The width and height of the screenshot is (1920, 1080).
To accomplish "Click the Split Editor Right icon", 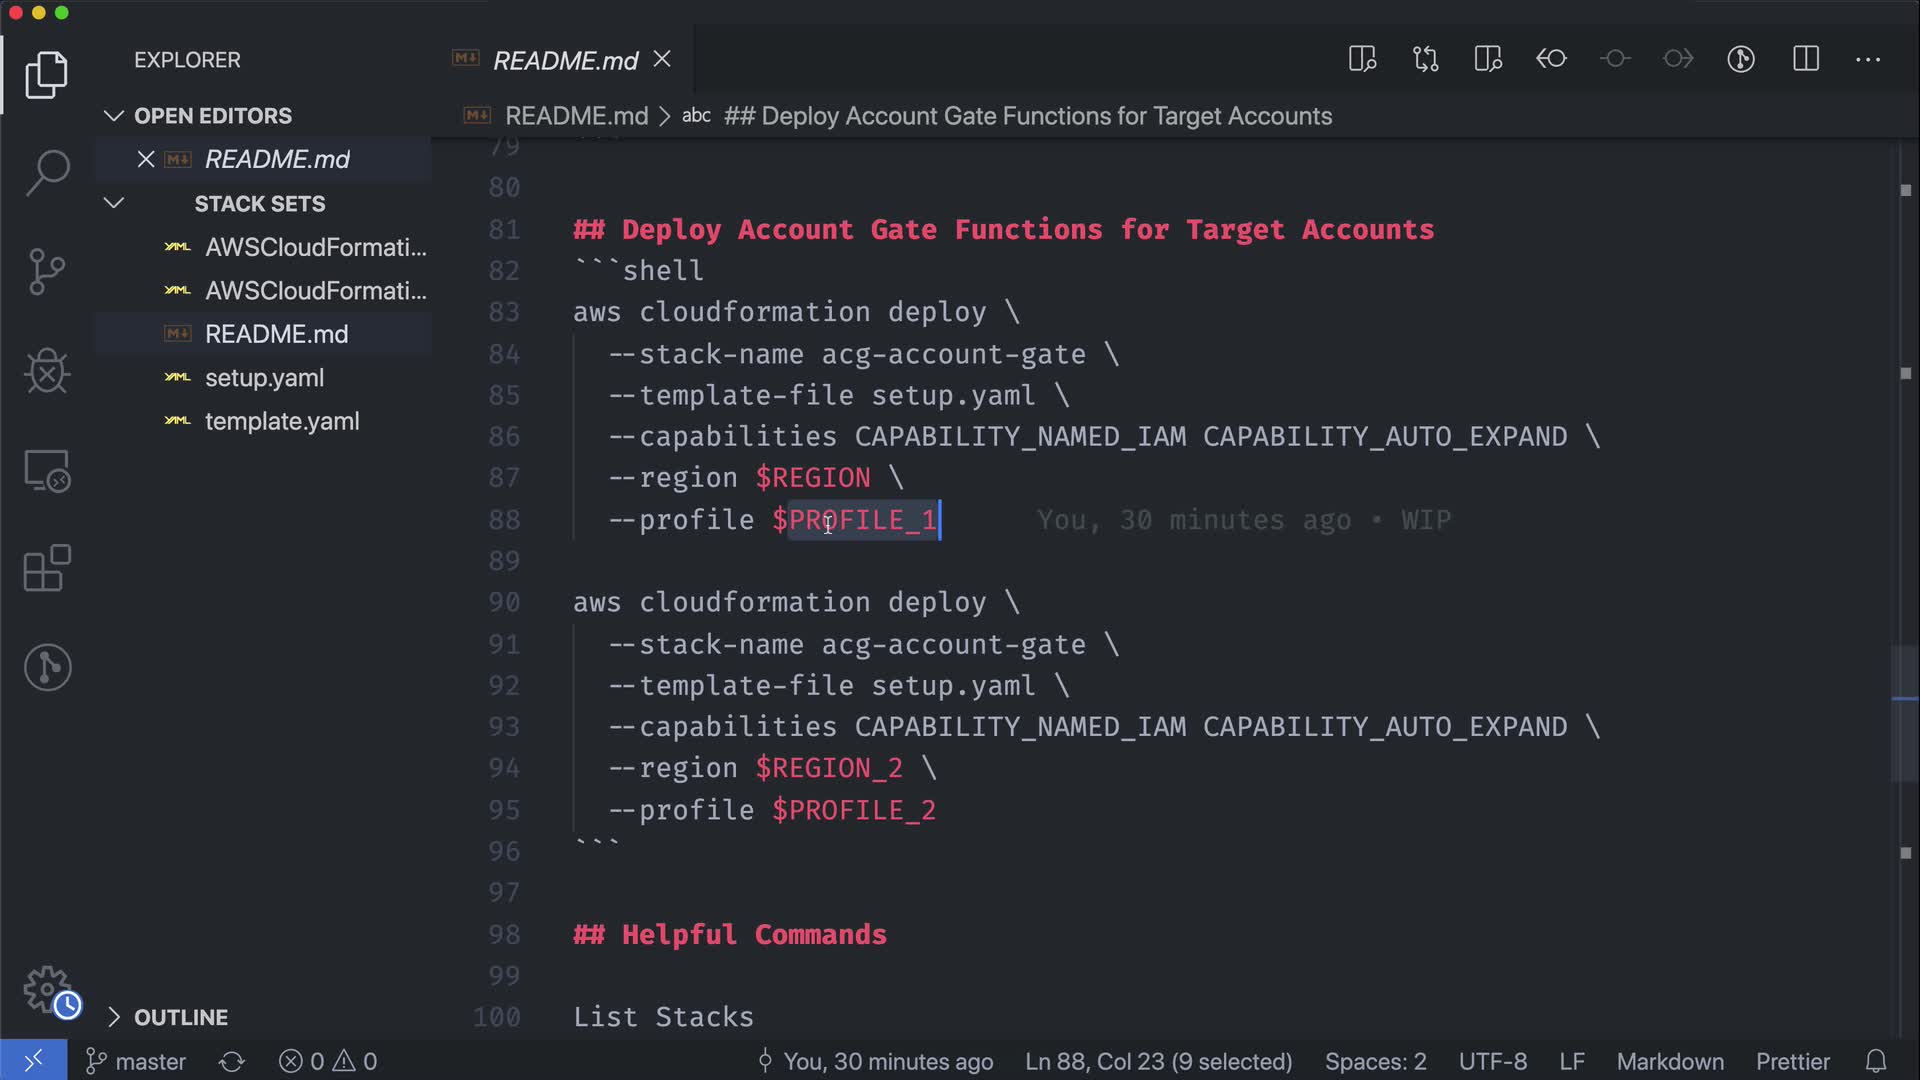I will coord(1805,59).
